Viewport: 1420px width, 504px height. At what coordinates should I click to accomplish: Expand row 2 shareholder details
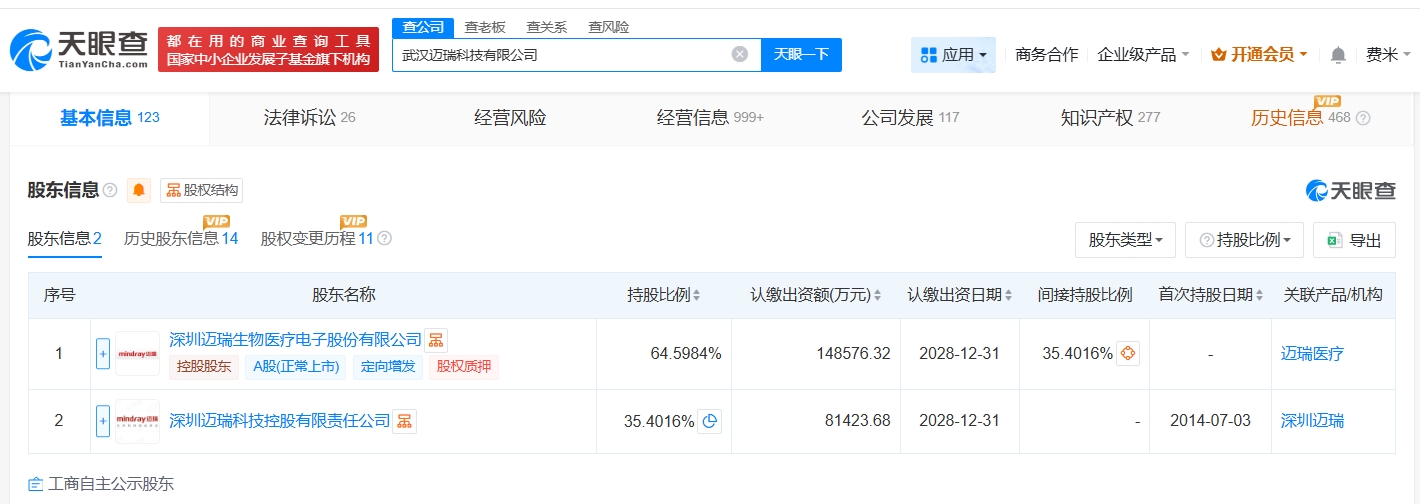103,421
